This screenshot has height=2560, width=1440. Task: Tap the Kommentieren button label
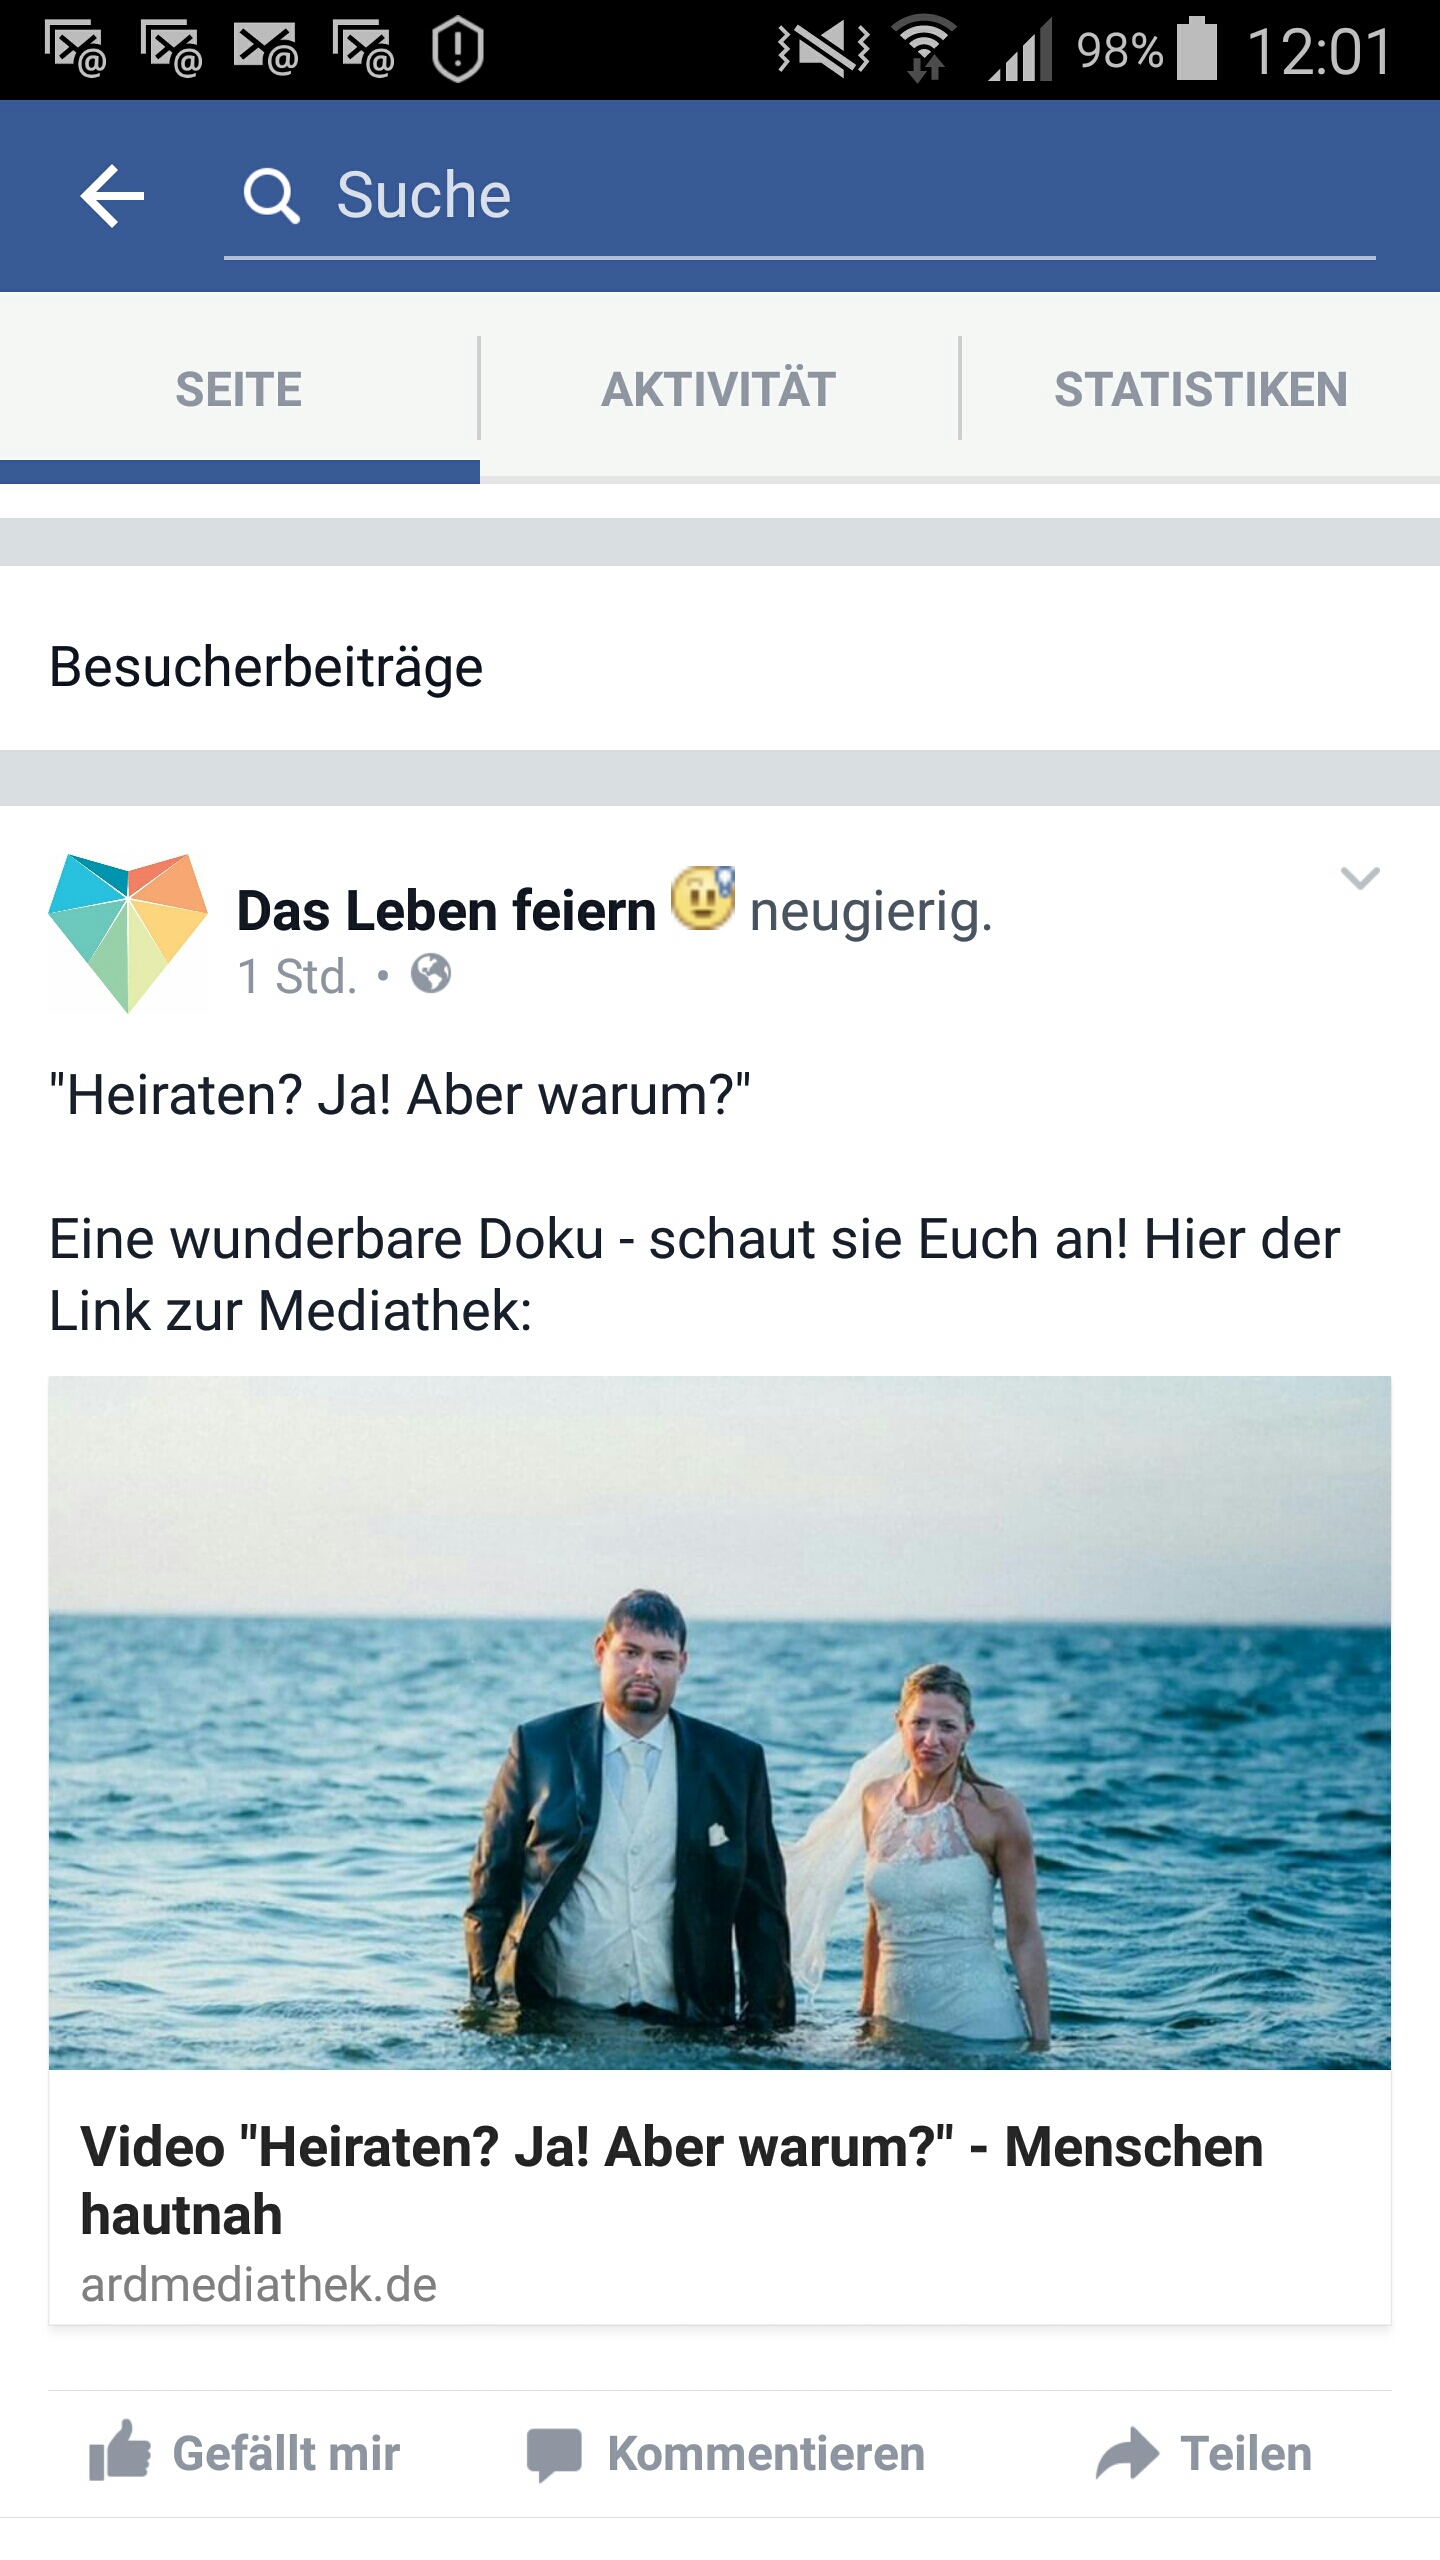766,2454
